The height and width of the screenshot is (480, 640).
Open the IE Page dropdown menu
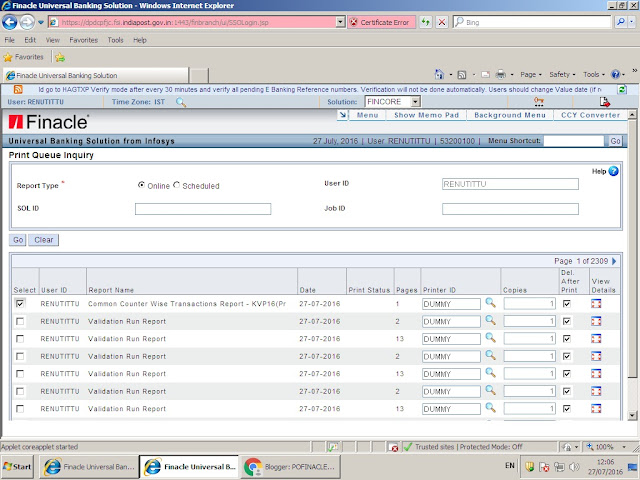click(x=531, y=74)
